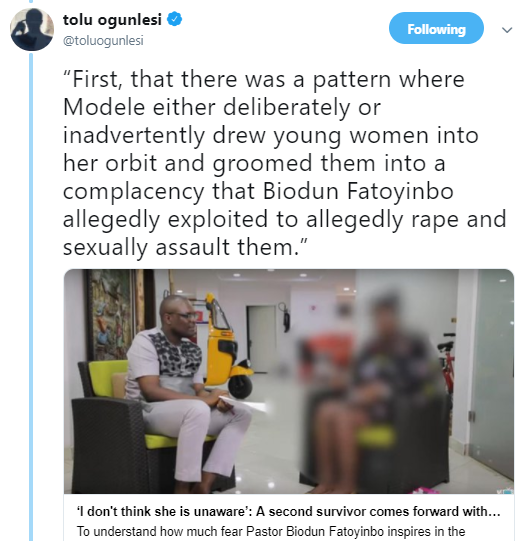Click the article description starting 'To understand how much fear'
The width and height of the screenshot is (521, 541).
[x=271, y=531]
